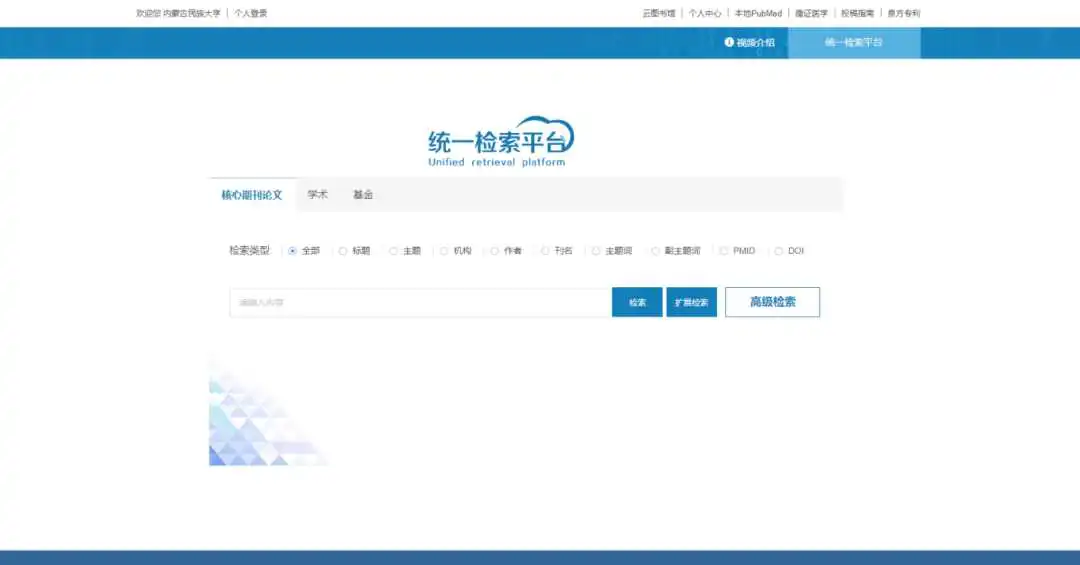Image resolution: width=1080 pixels, height=565 pixels.
Task: Select the 全部 search type radio
Action: [x=293, y=251]
